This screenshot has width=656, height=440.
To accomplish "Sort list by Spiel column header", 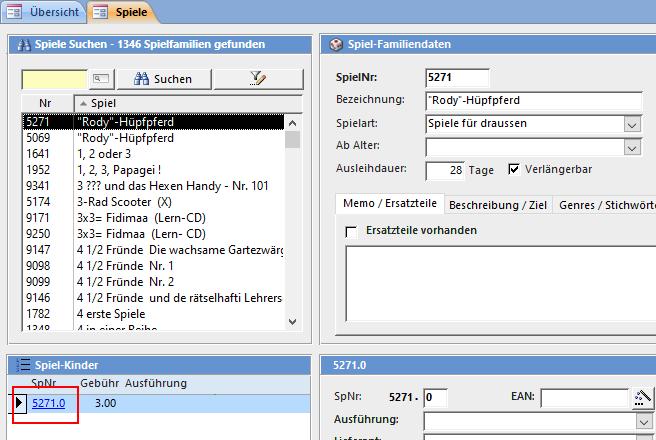I will [188, 103].
